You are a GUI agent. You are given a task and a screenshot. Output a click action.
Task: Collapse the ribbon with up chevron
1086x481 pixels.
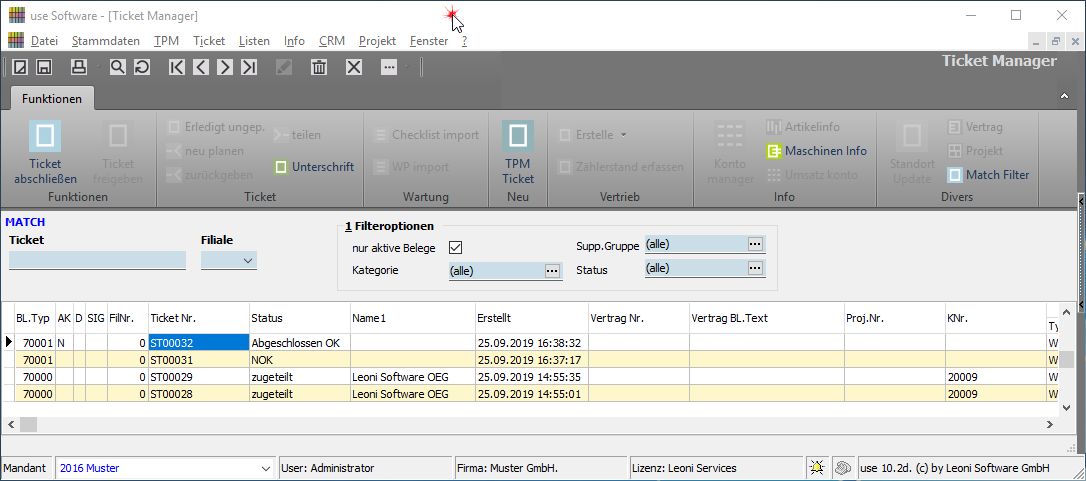click(x=1065, y=96)
